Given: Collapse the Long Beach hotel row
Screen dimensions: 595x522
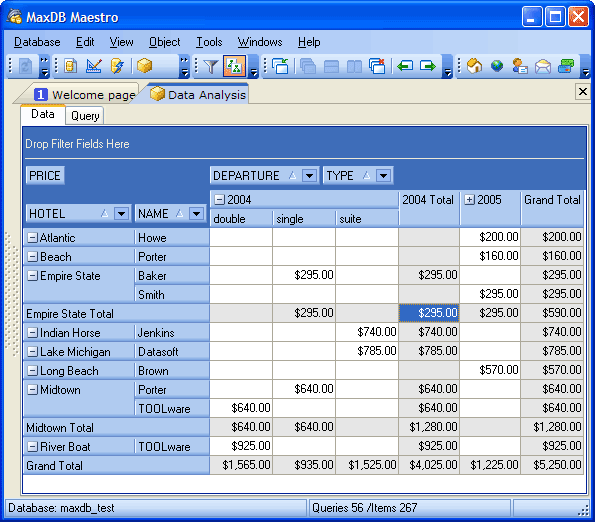Looking at the screenshot, I should coord(33,371).
